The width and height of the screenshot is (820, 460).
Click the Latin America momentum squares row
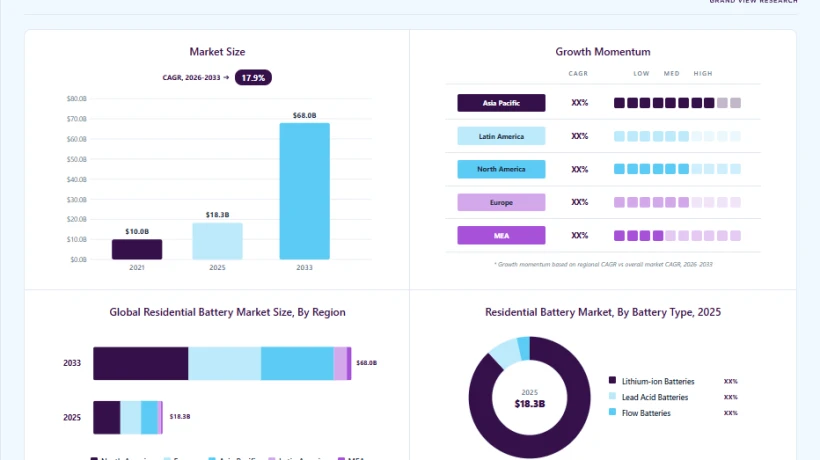677,136
